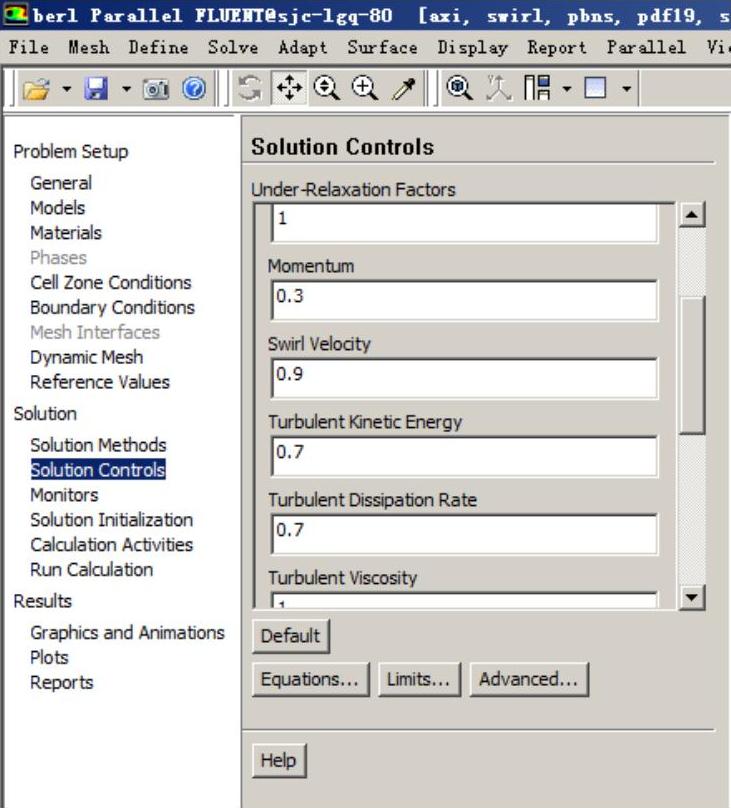Open the File menu
Screen dimensions: 731x808
coord(29,47)
